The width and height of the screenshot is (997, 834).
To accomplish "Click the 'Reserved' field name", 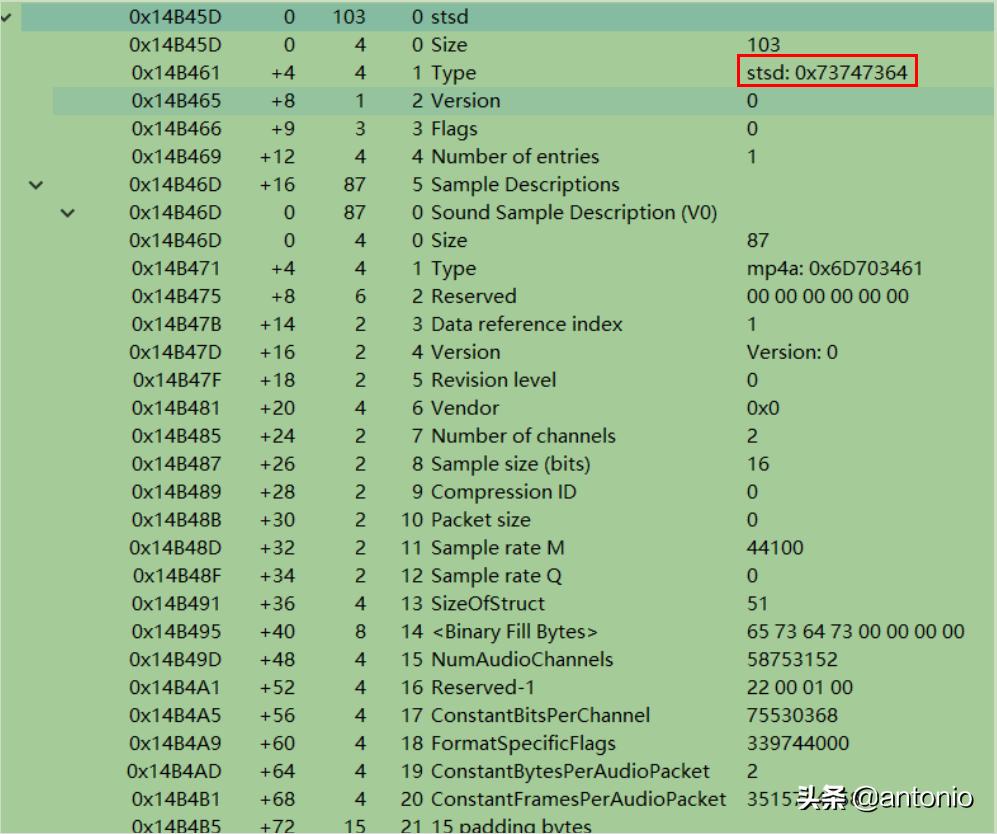I will pos(474,296).
